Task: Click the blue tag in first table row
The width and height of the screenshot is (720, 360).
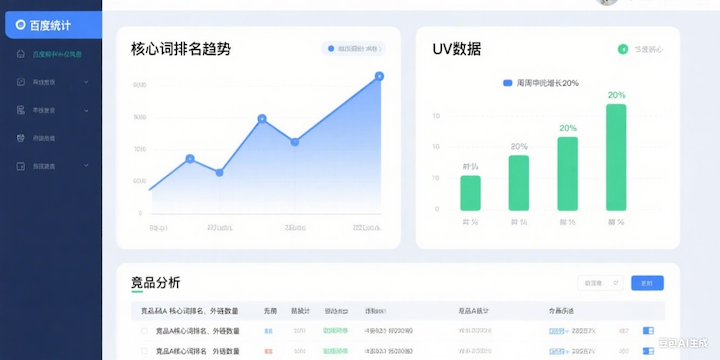Action: 268,331
